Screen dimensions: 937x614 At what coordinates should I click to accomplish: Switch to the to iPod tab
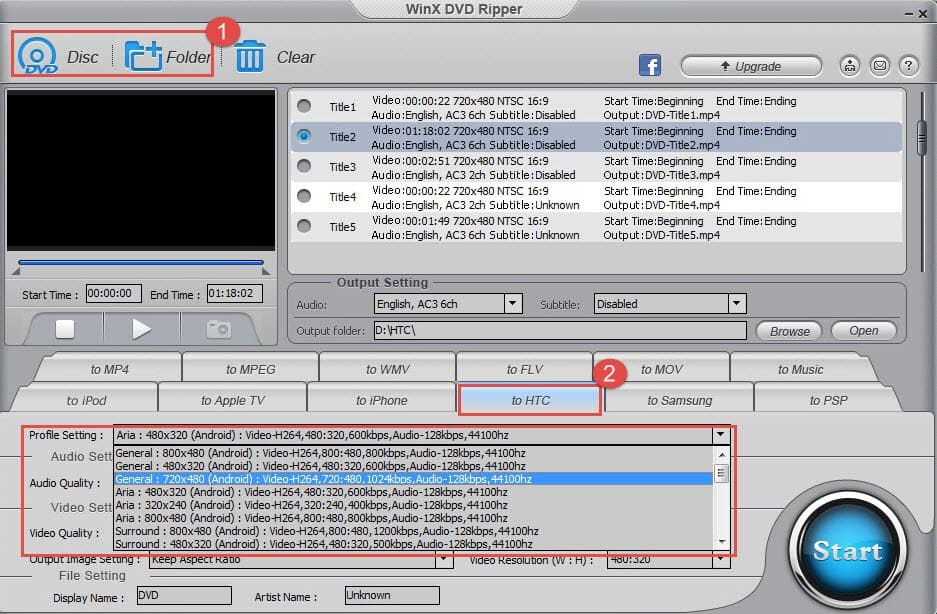point(86,401)
